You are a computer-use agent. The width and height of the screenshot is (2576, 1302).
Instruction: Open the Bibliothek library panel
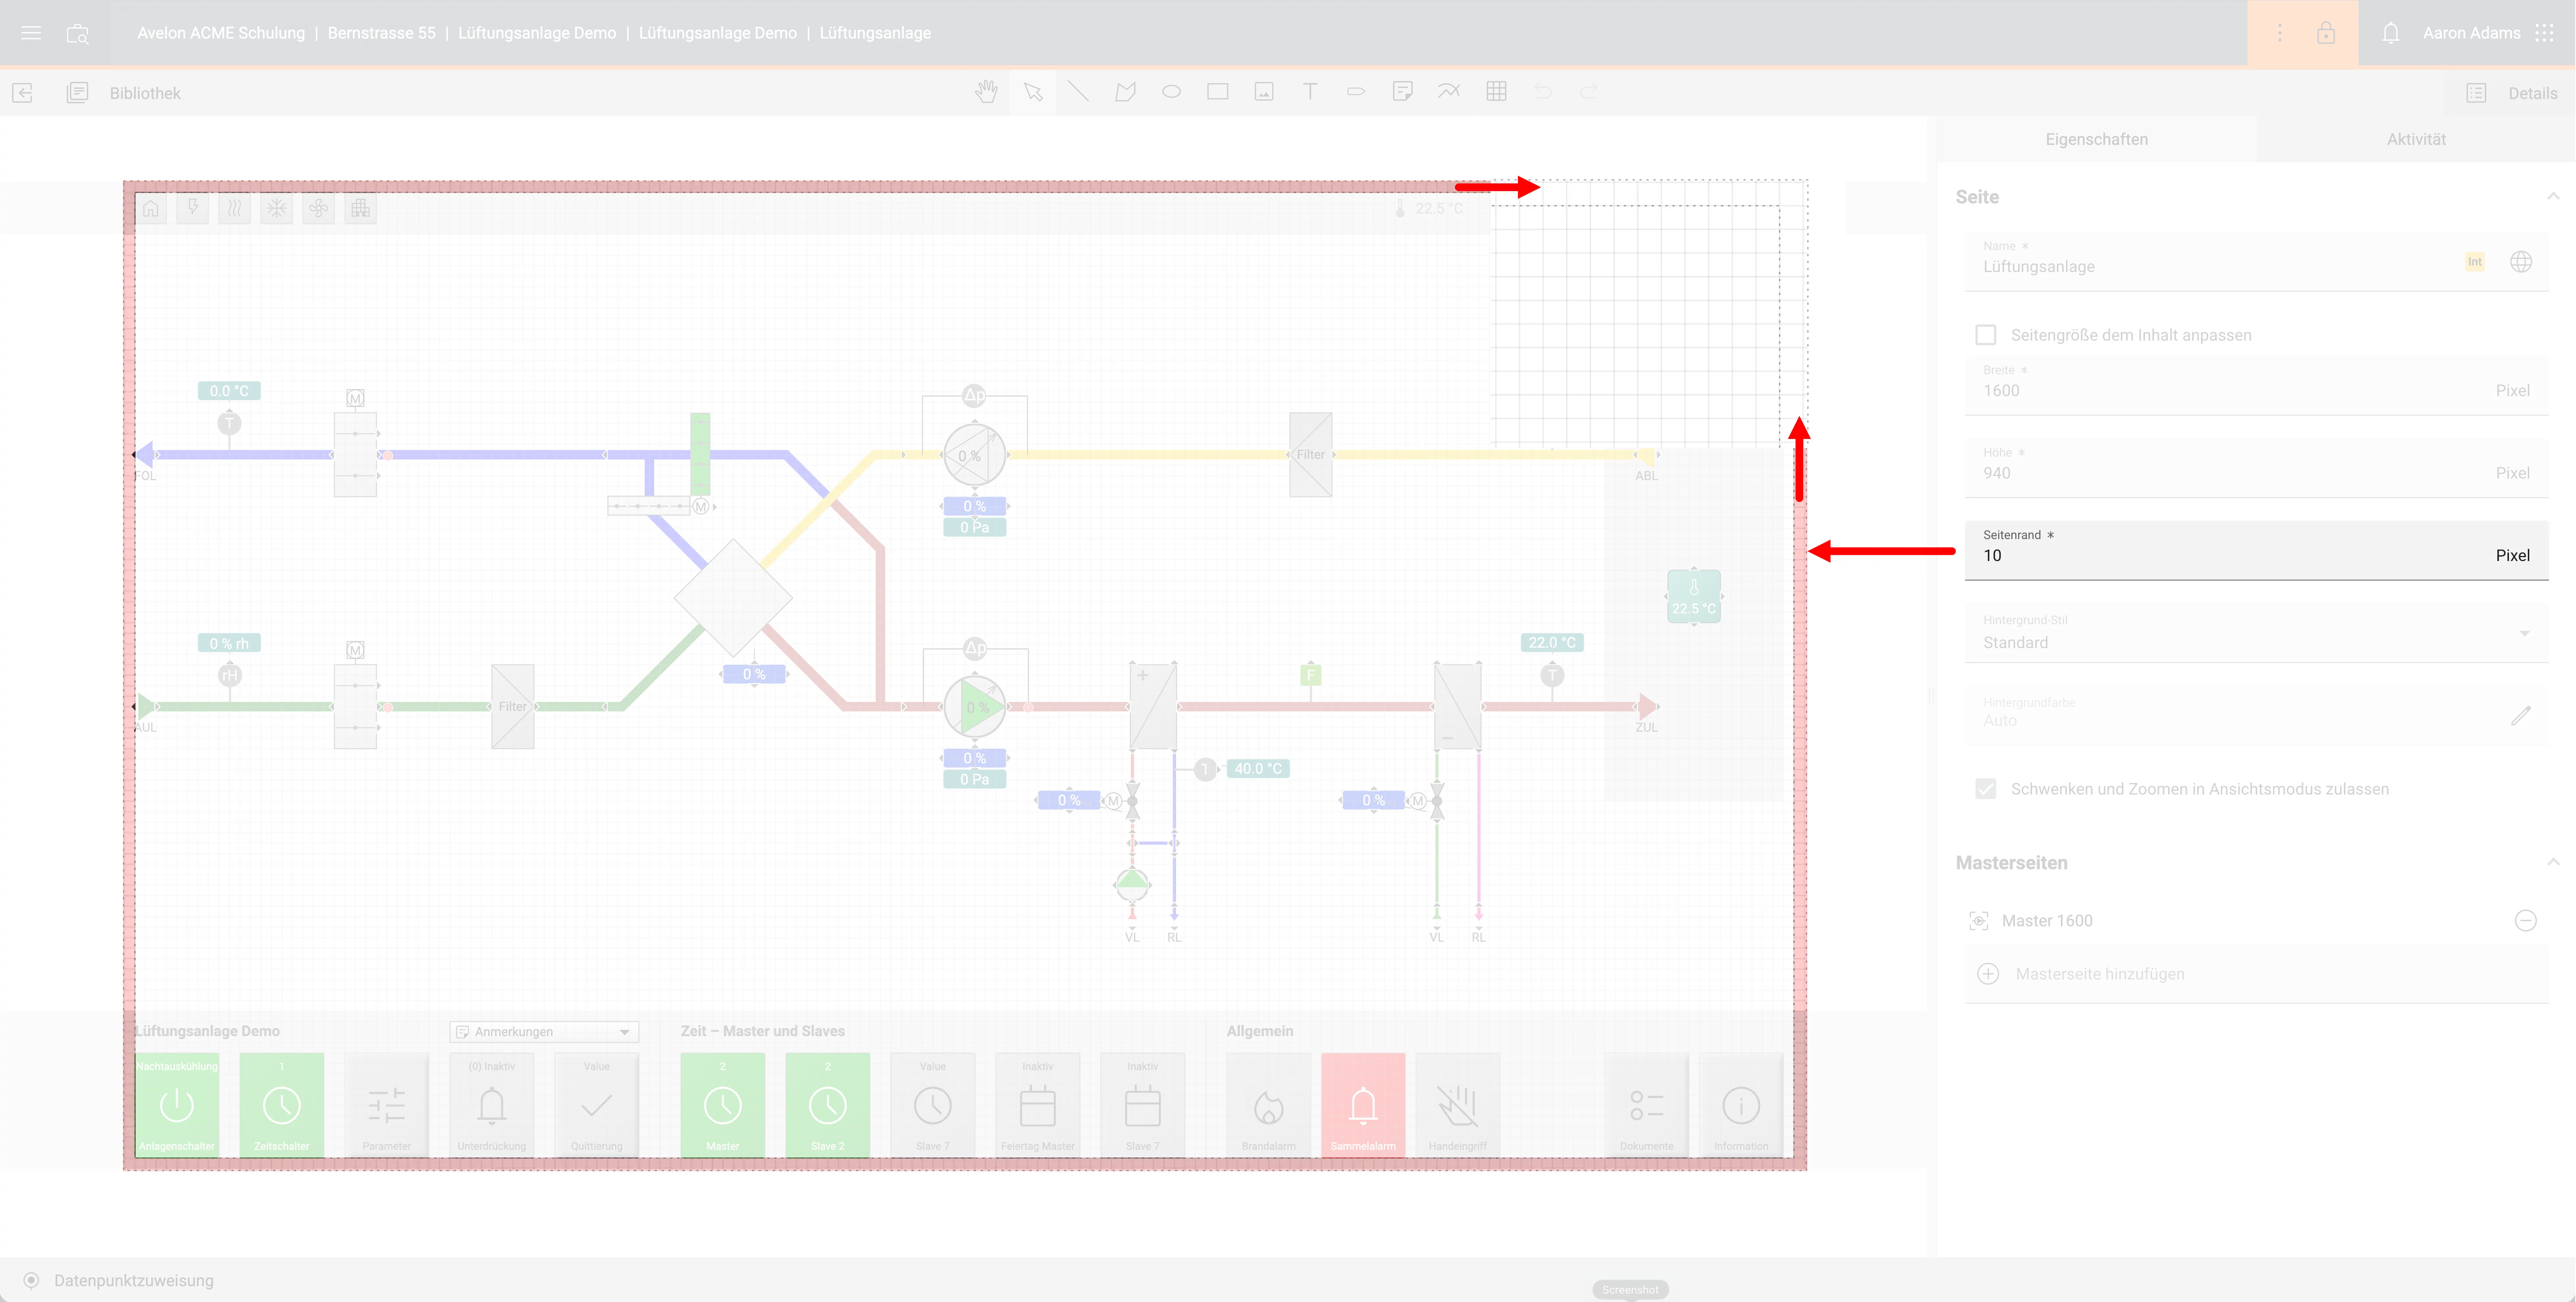(x=124, y=93)
